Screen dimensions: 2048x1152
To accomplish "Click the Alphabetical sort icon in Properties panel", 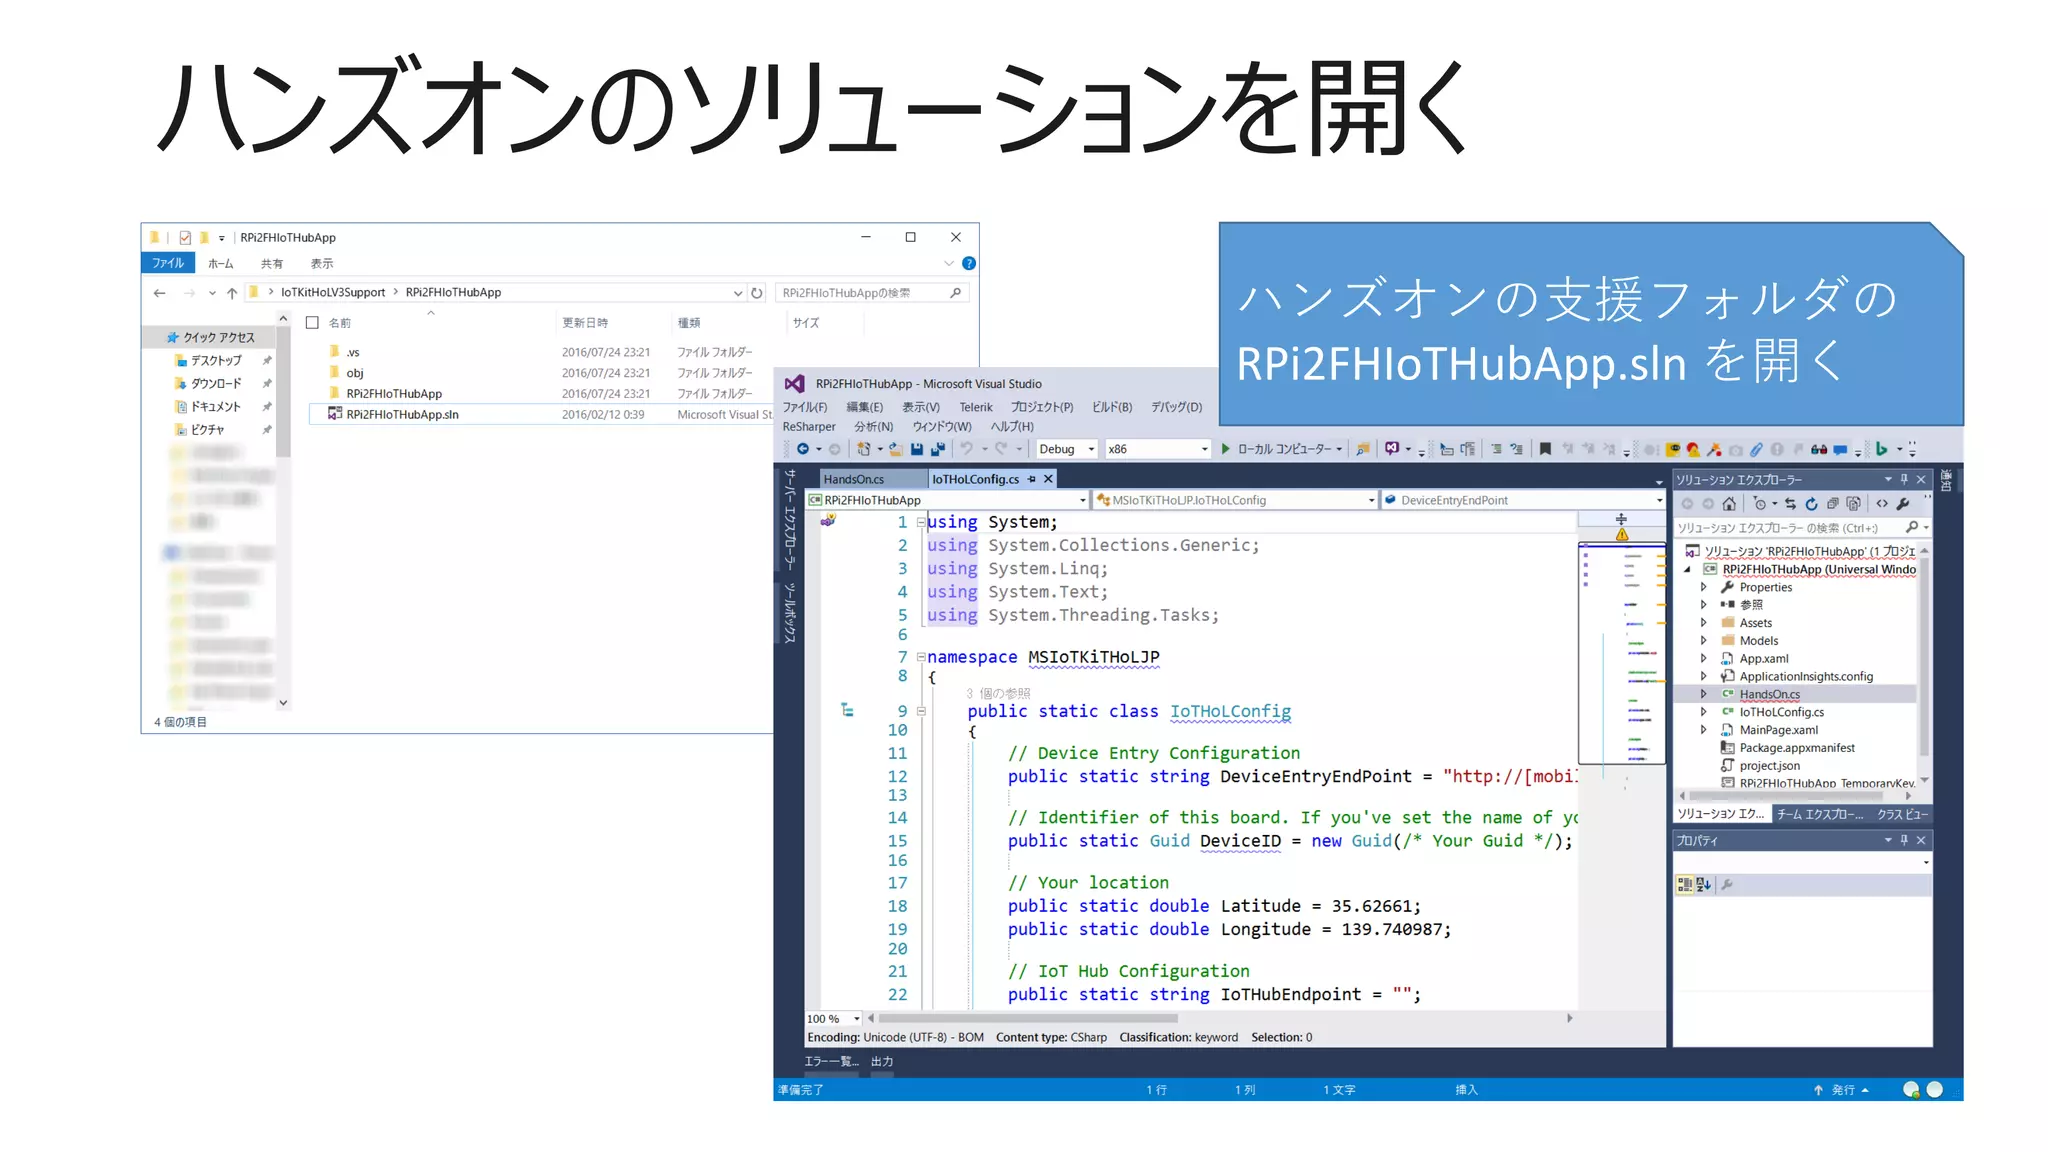I will [x=1704, y=885].
